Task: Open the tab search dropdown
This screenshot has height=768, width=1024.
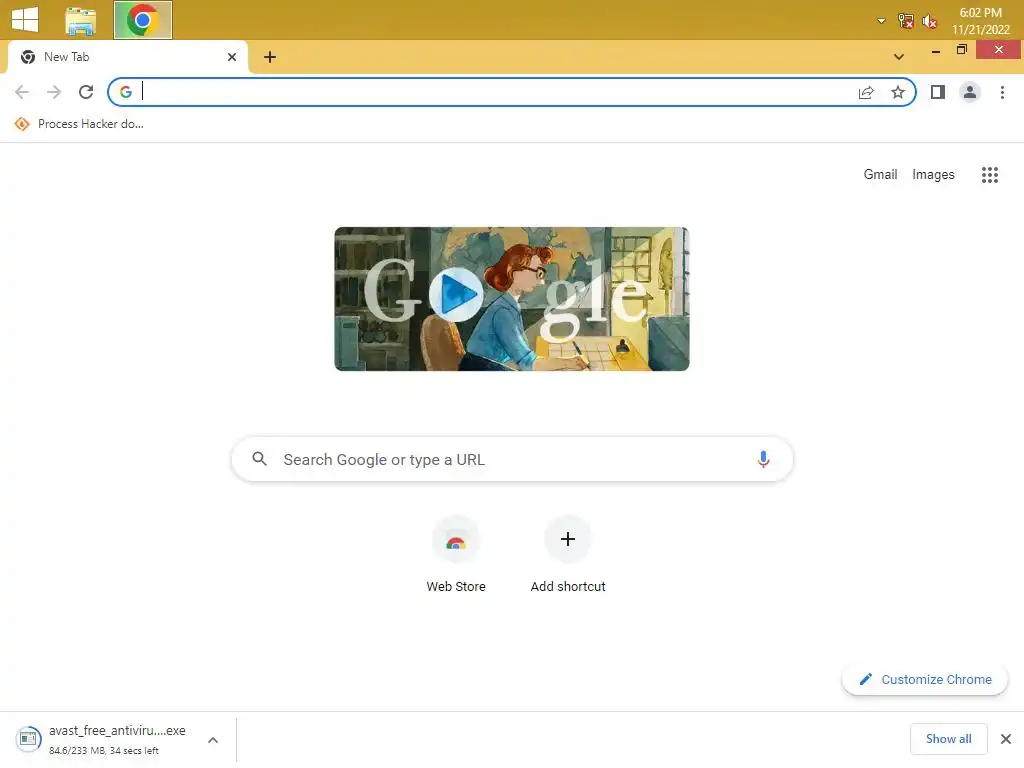Action: coord(899,57)
